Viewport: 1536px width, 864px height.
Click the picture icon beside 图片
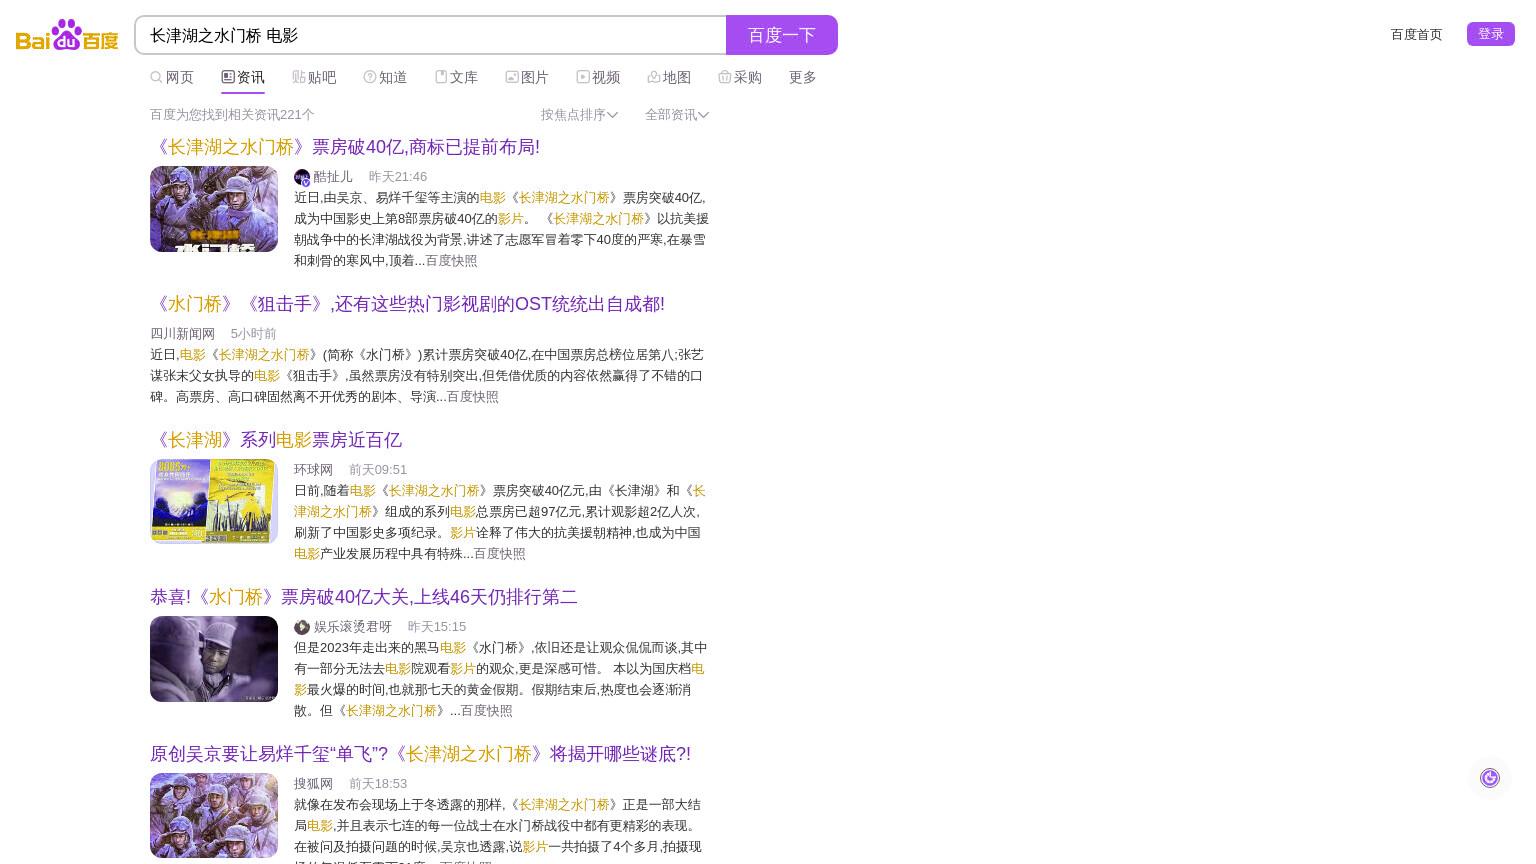pos(512,77)
